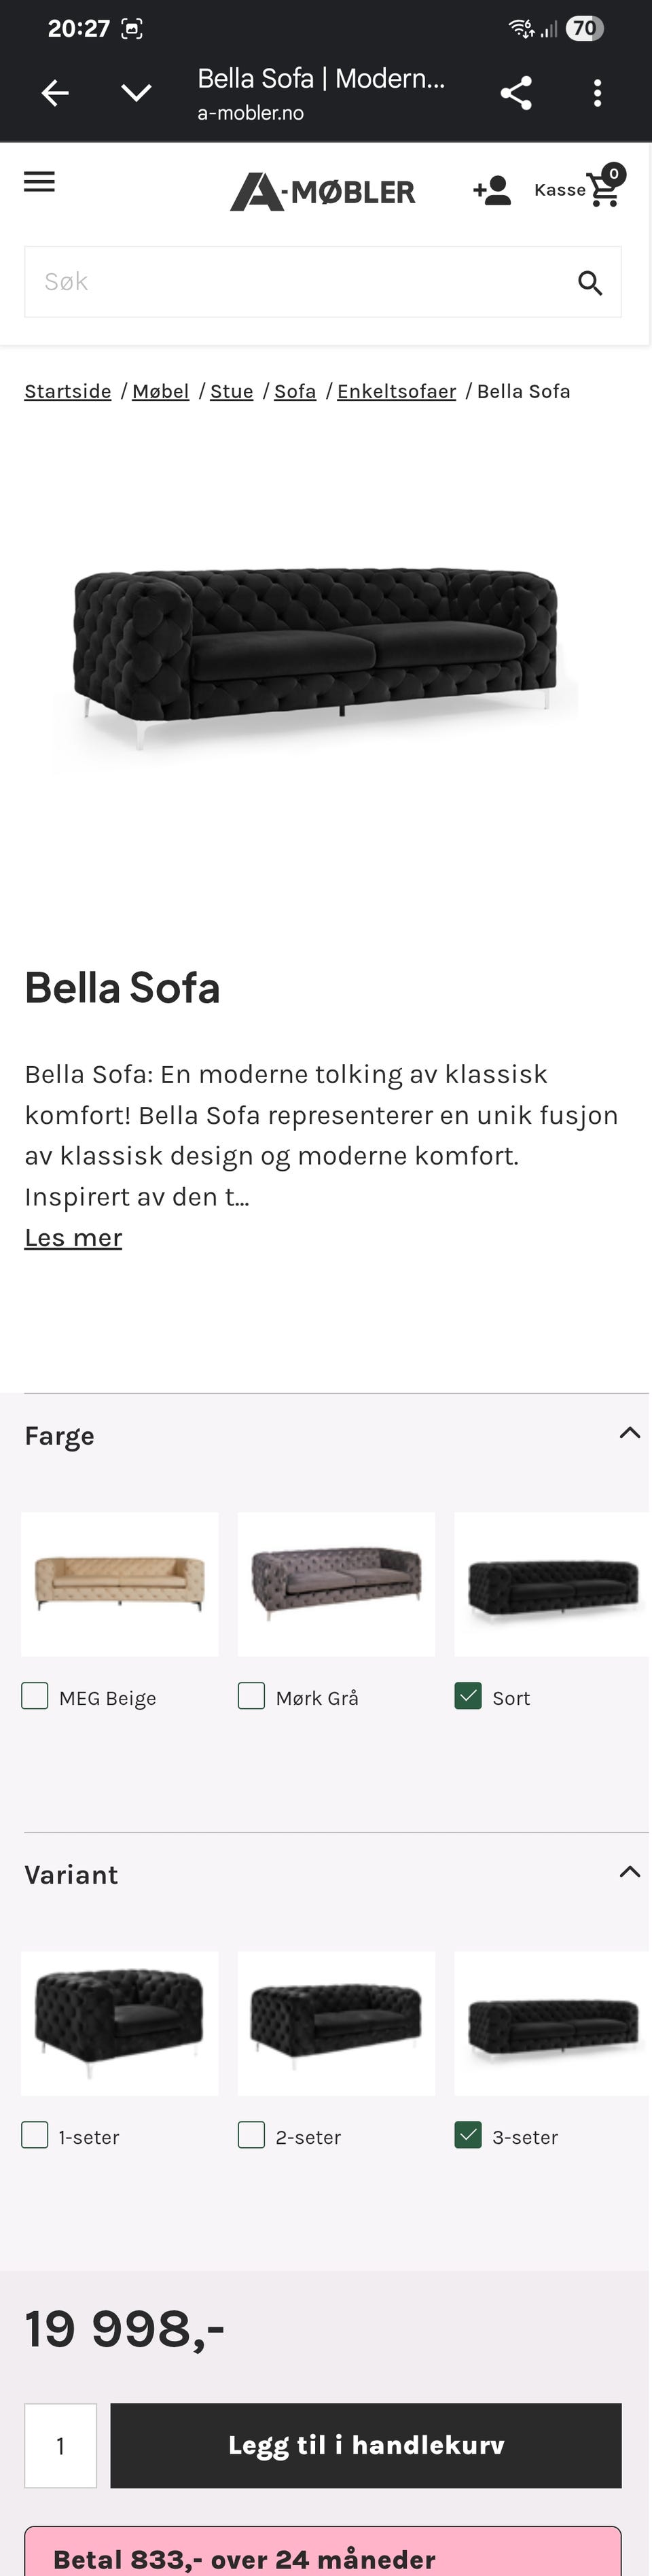
Task: Tick the 2-seter variant checkbox
Action: click(x=251, y=2135)
